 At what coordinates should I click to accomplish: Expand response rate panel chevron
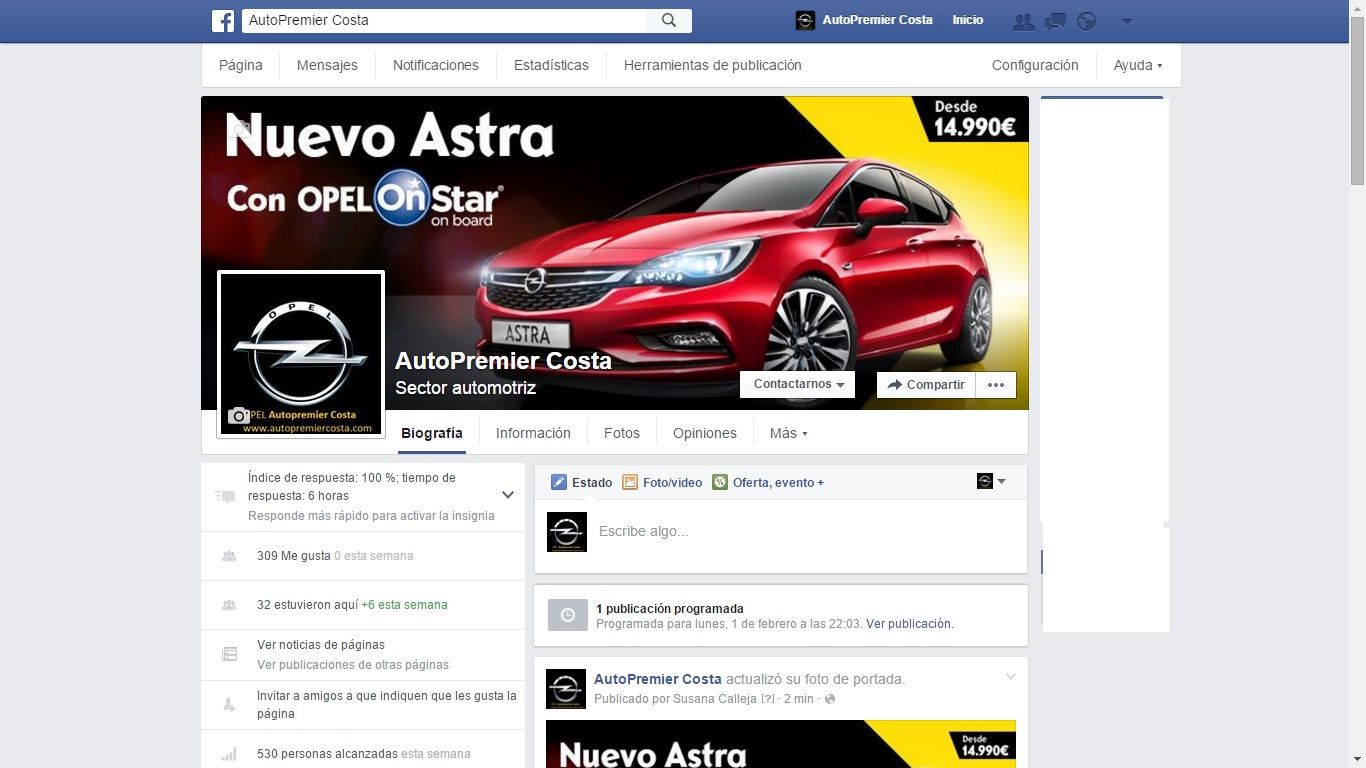(508, 495)
